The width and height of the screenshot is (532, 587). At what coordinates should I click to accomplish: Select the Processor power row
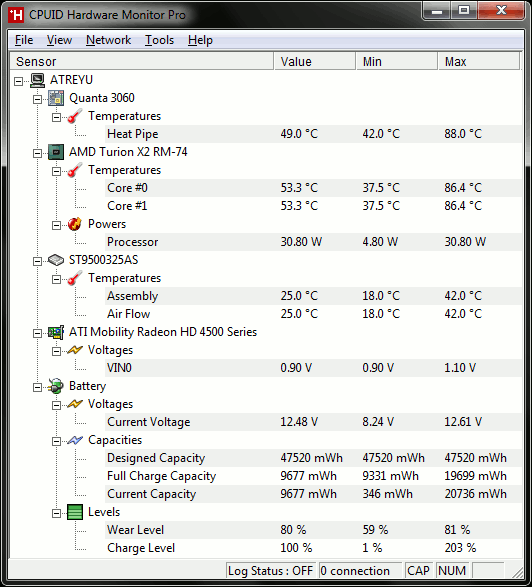point(314,242)
